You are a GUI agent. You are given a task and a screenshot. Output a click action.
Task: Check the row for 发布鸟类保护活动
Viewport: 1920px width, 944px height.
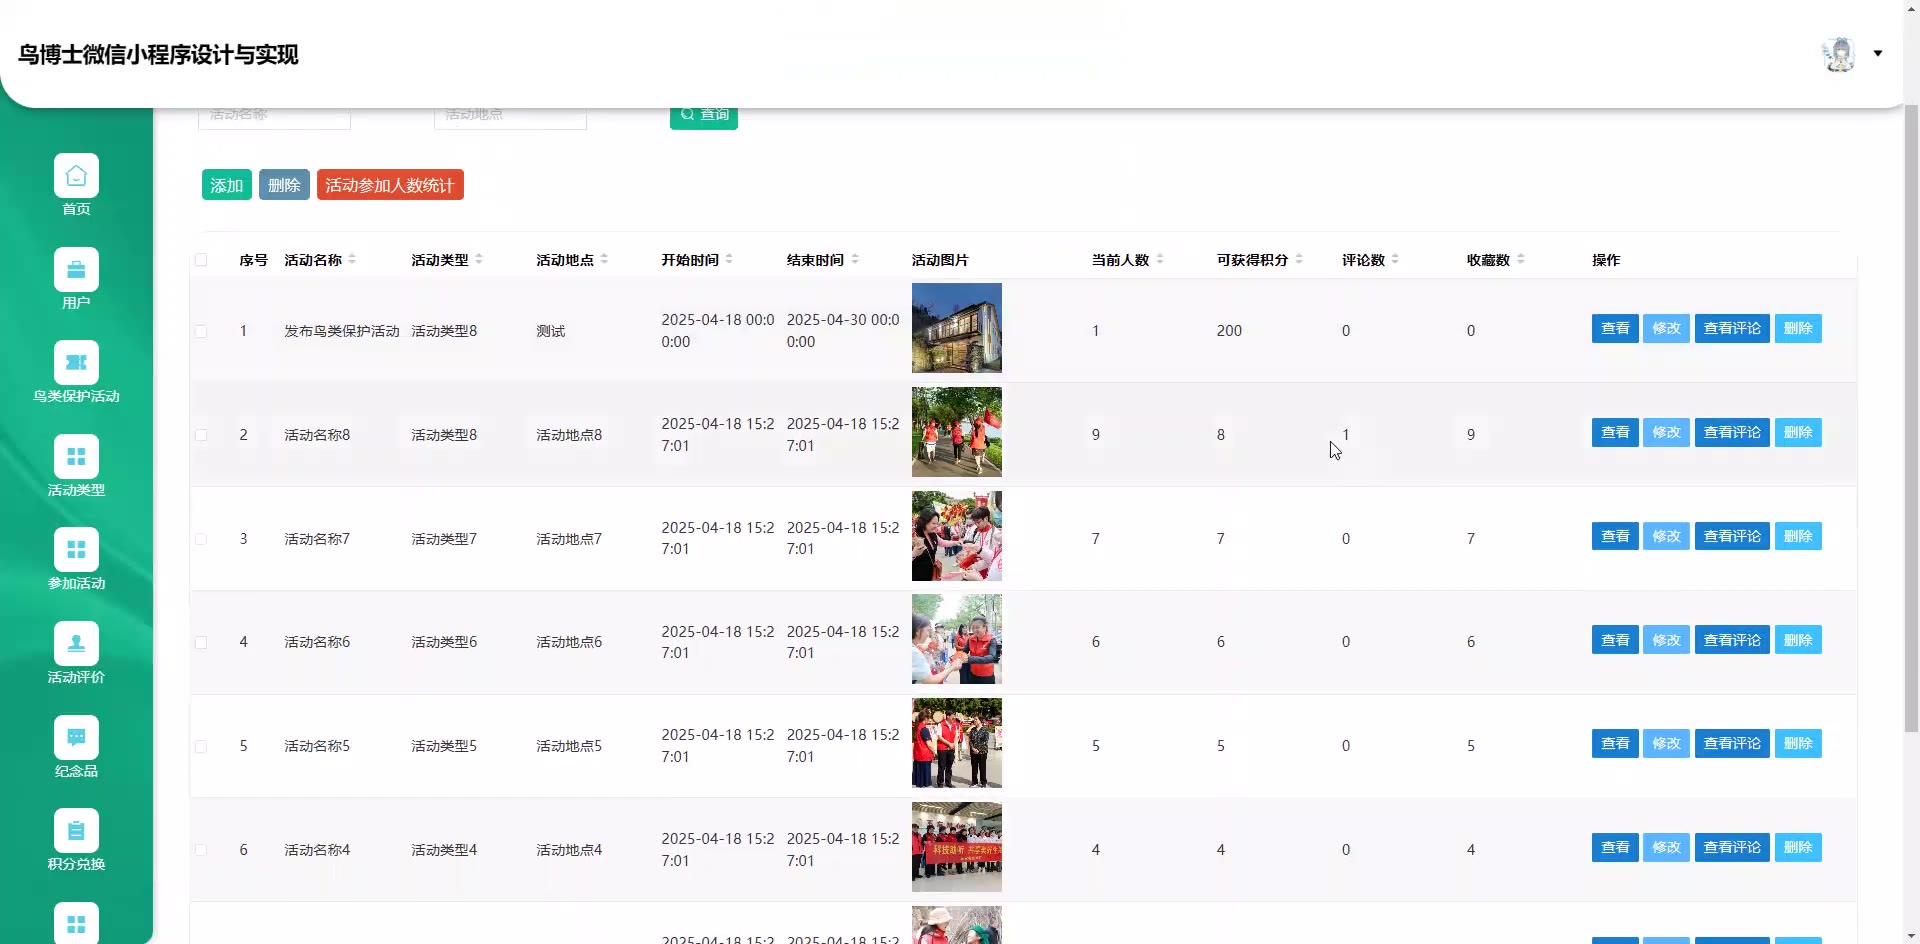201,331
